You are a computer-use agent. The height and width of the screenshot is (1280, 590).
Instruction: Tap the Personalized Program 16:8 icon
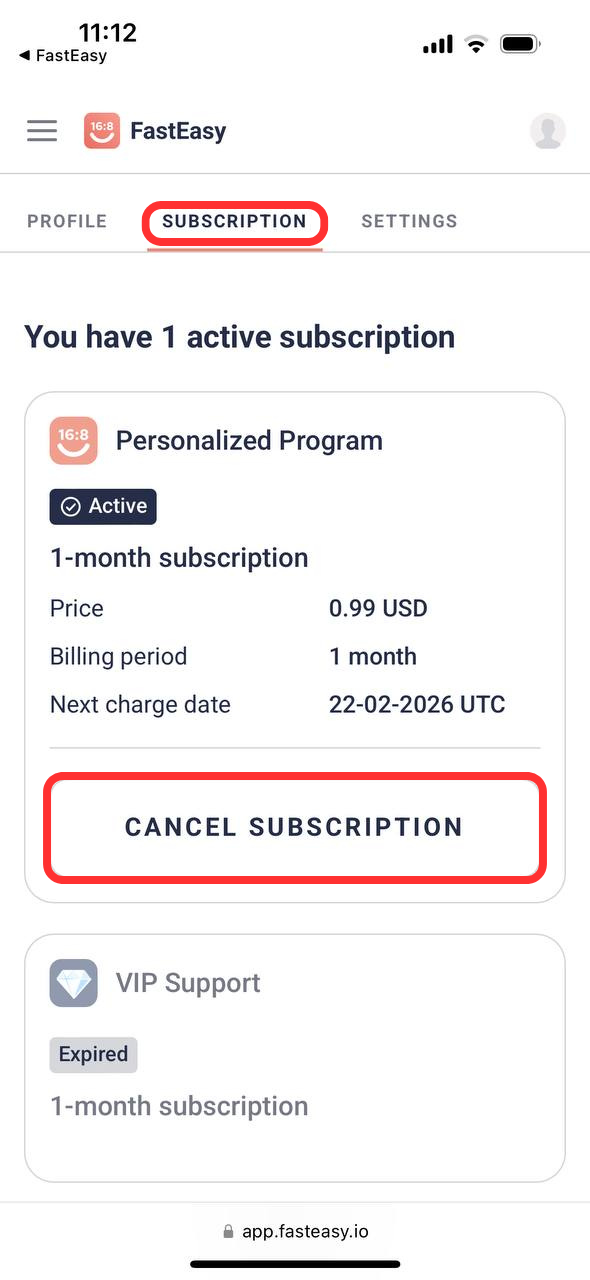tap(74, 441)
